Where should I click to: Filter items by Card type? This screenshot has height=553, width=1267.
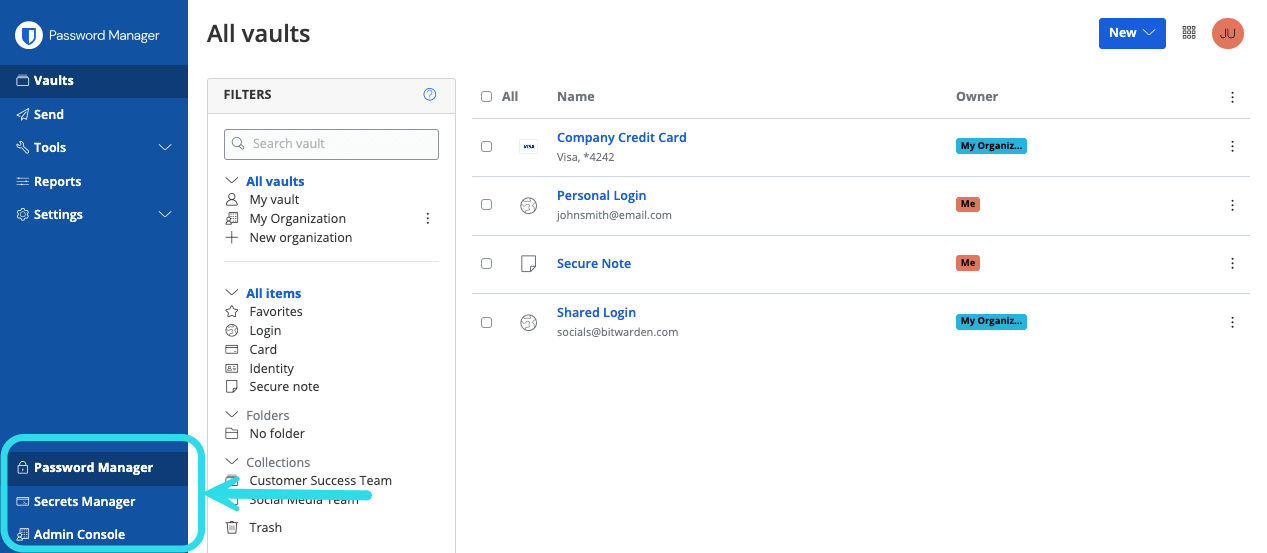(263, 350)
